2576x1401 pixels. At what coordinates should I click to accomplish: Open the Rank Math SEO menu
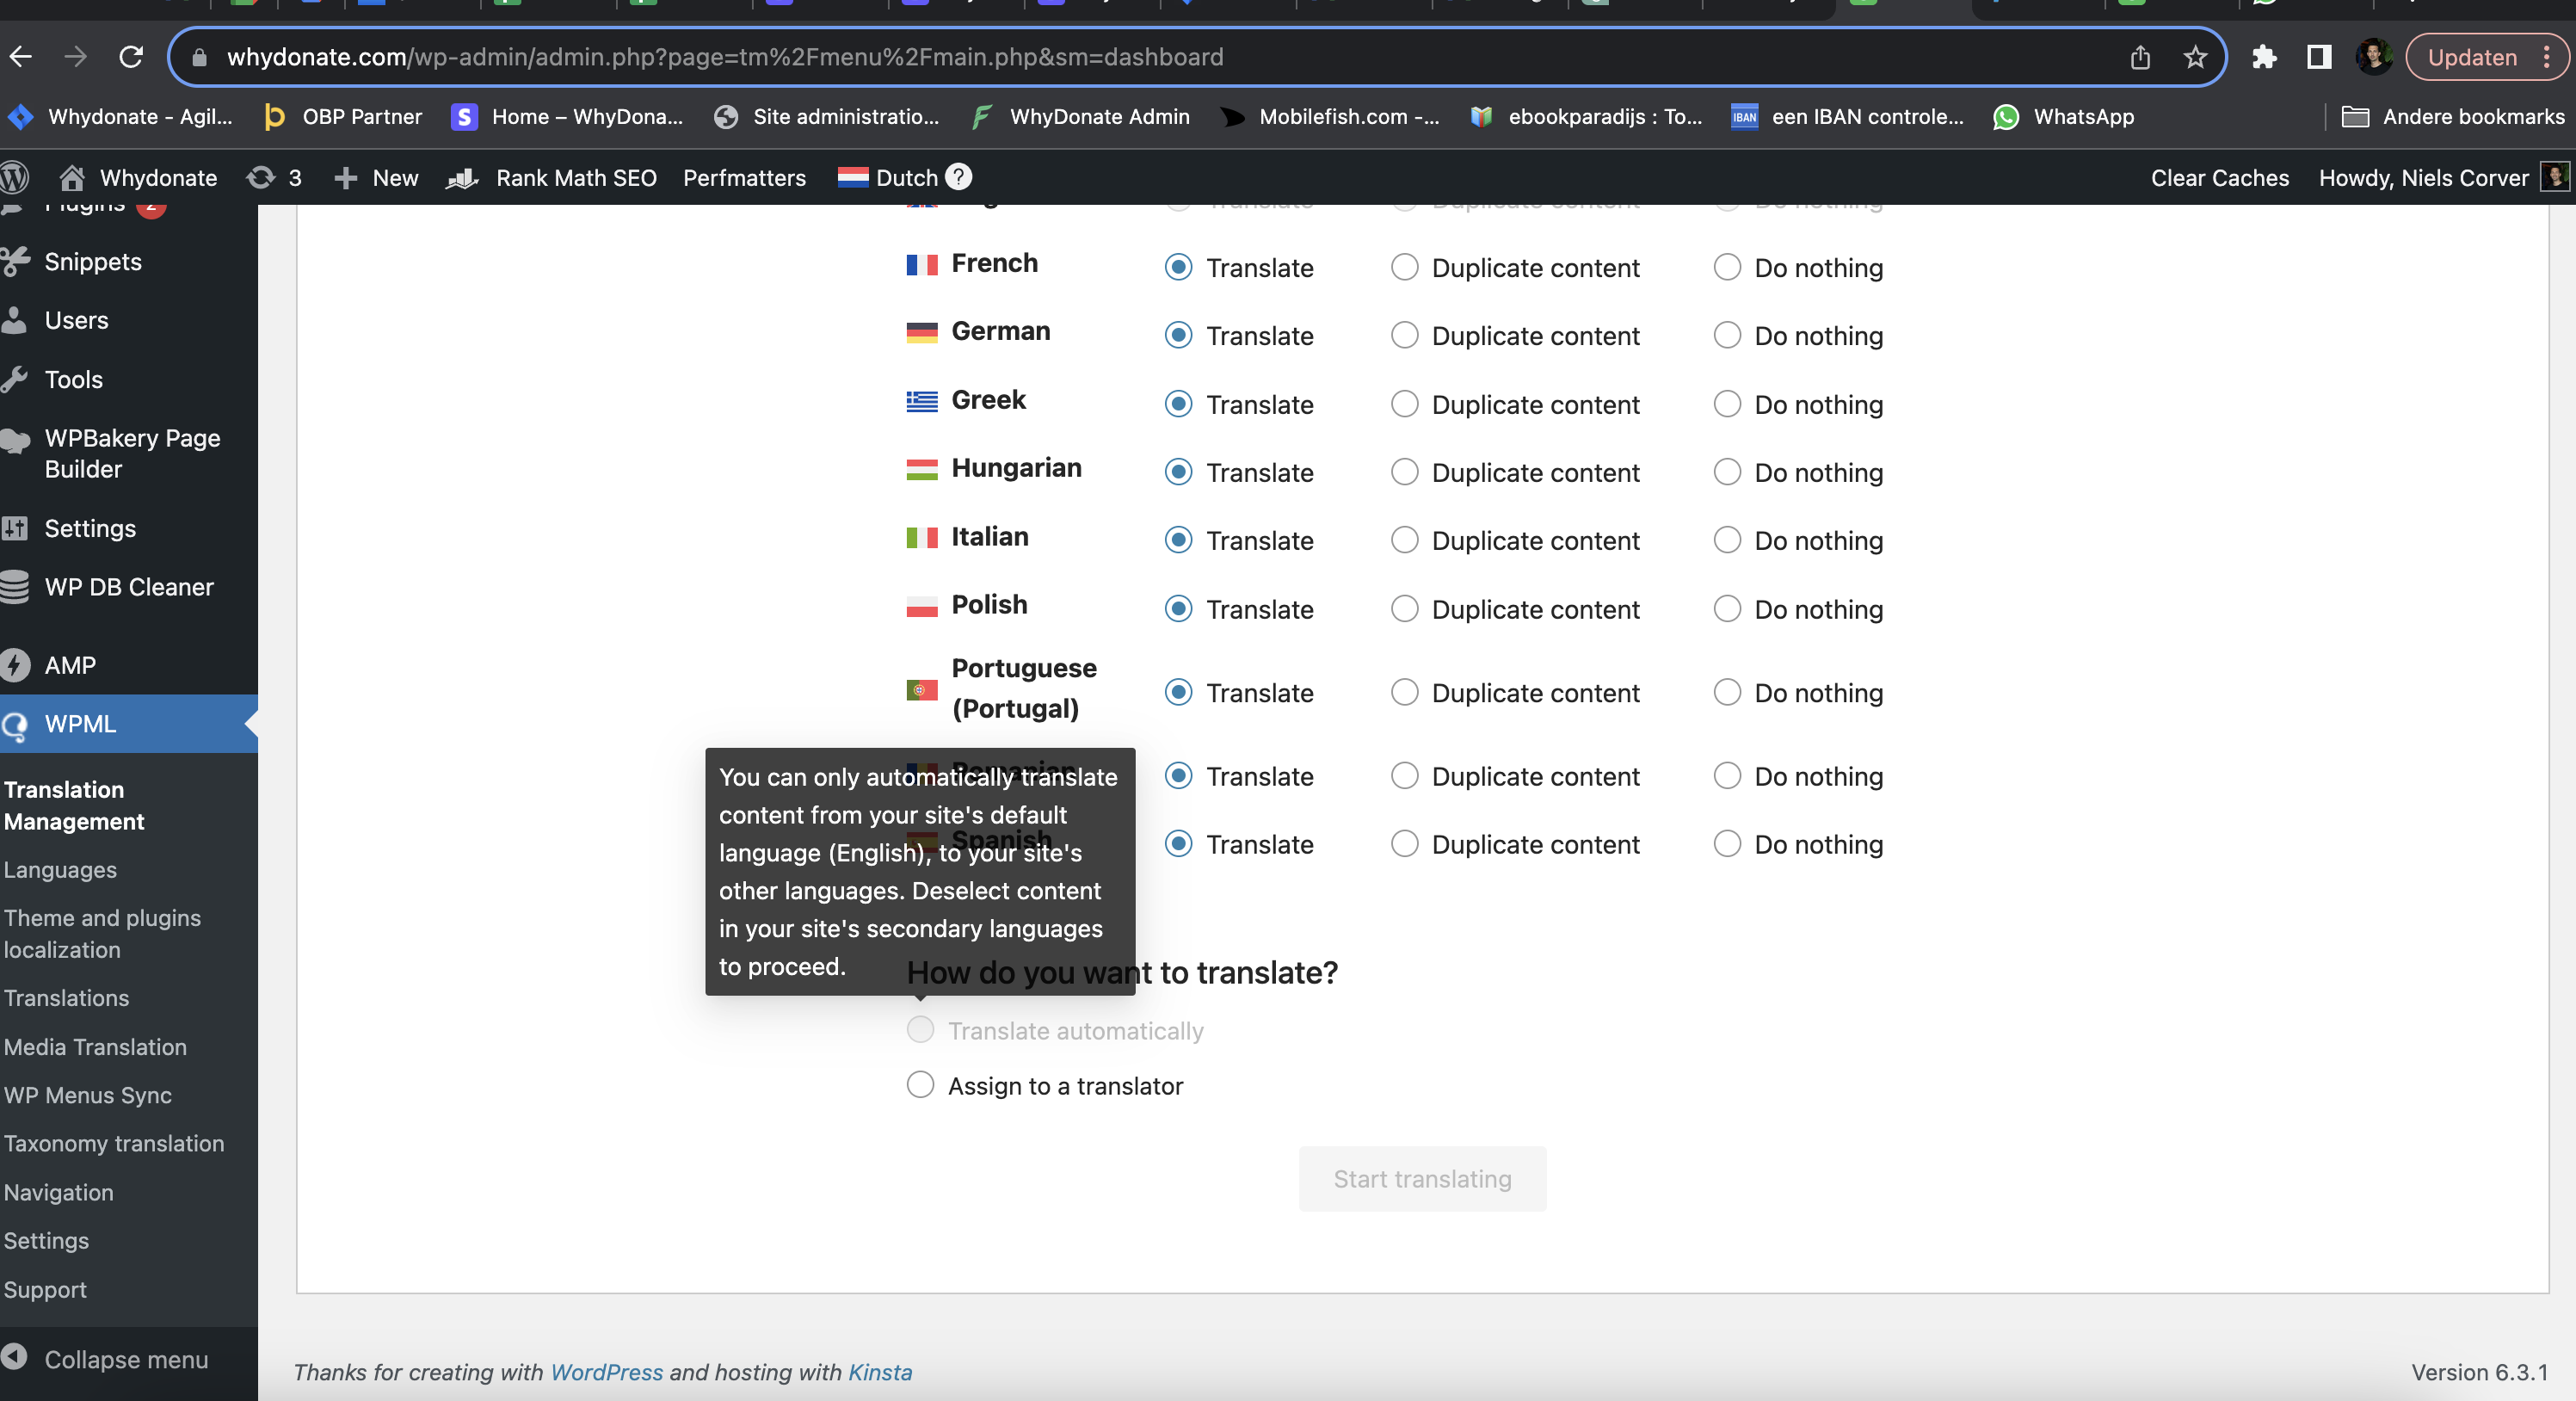(552, 178)
